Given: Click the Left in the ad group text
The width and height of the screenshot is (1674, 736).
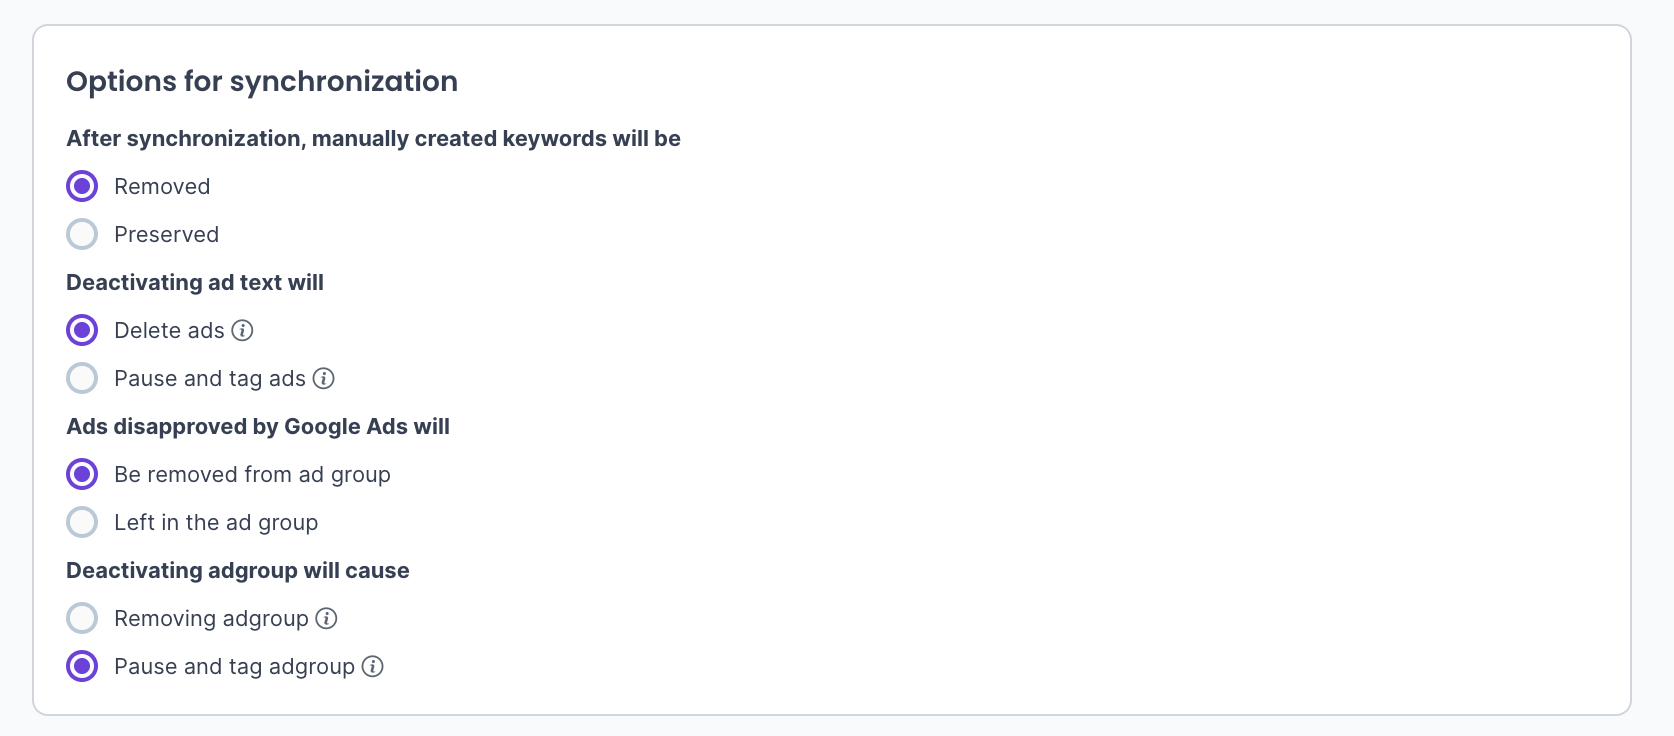Looking at the screenshot, I should coord(216,522).
